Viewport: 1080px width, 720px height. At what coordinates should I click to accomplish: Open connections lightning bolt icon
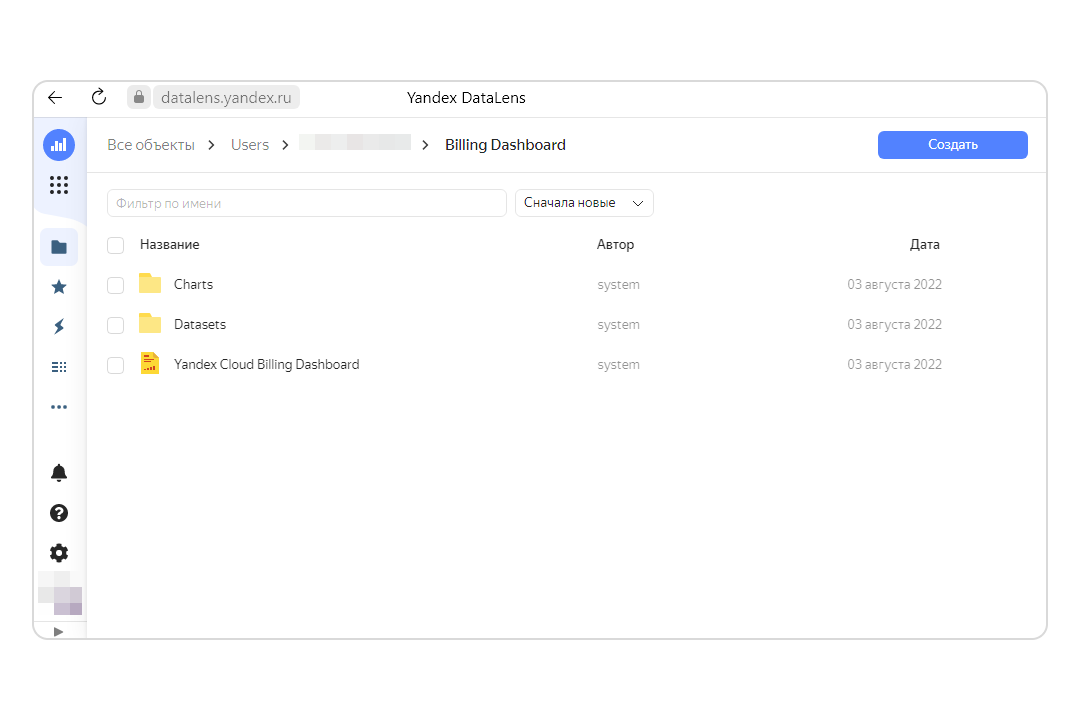(x=59, y=327)
